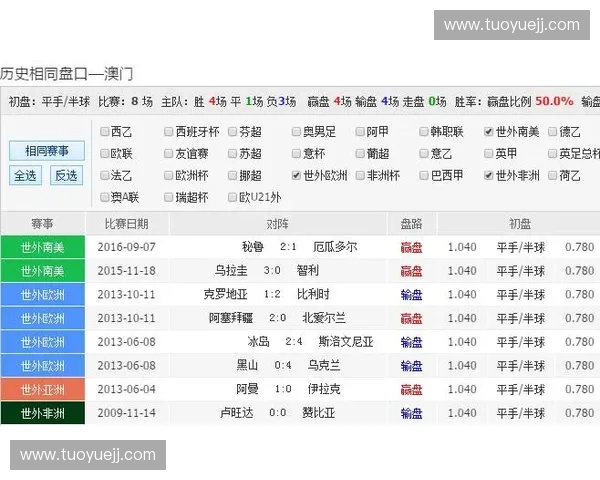Uncheck the 世外非洲 checkbox
Image resolution: width=600 pixels, height=480 pixels.
(x=488, y=176)
